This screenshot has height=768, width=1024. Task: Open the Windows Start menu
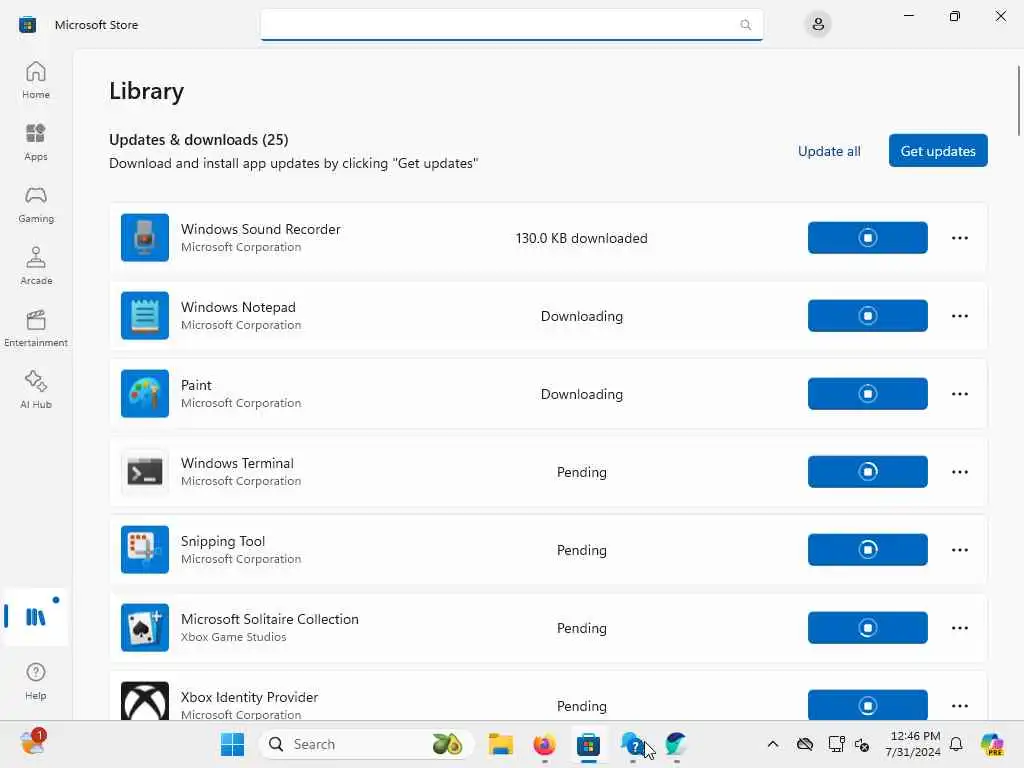coord(232,744)
